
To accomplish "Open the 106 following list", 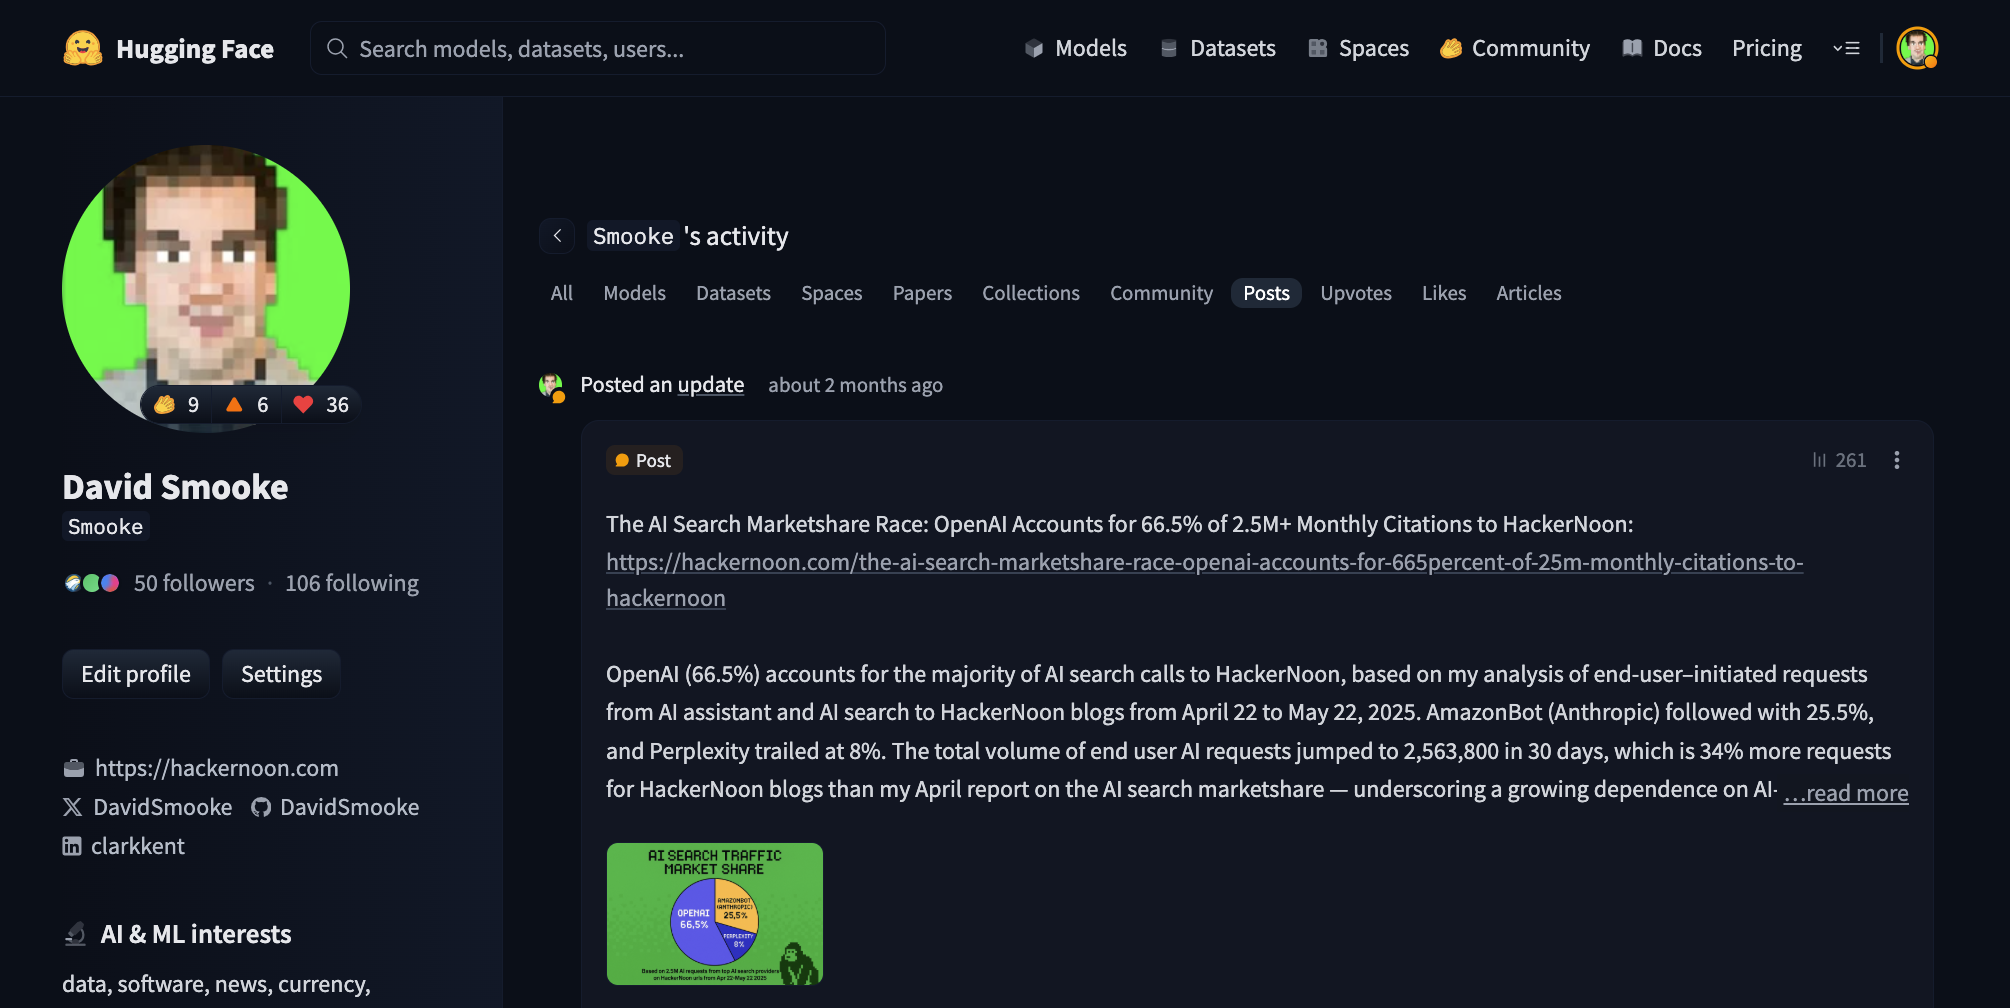I will 352,583.
